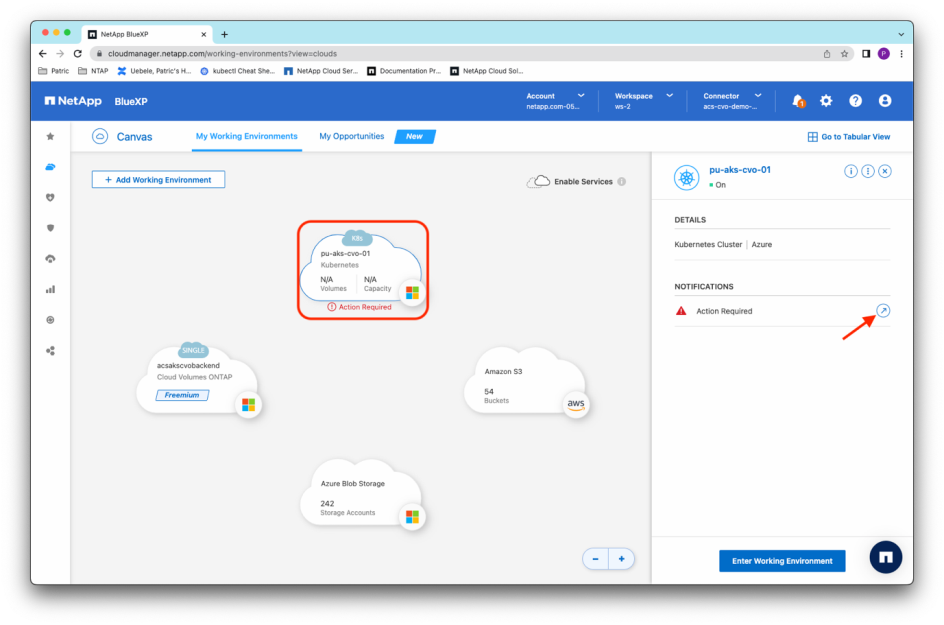This screenshot has height=625, width=944.
Task: Select My Working Environments tab
Action: click(246, 136)
